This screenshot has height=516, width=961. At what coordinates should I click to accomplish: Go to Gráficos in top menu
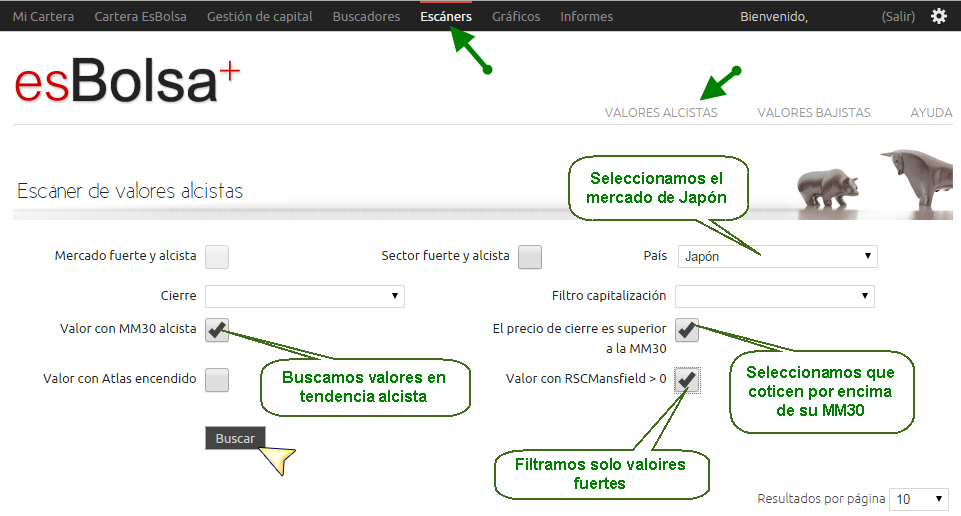(x=516, y=16)
